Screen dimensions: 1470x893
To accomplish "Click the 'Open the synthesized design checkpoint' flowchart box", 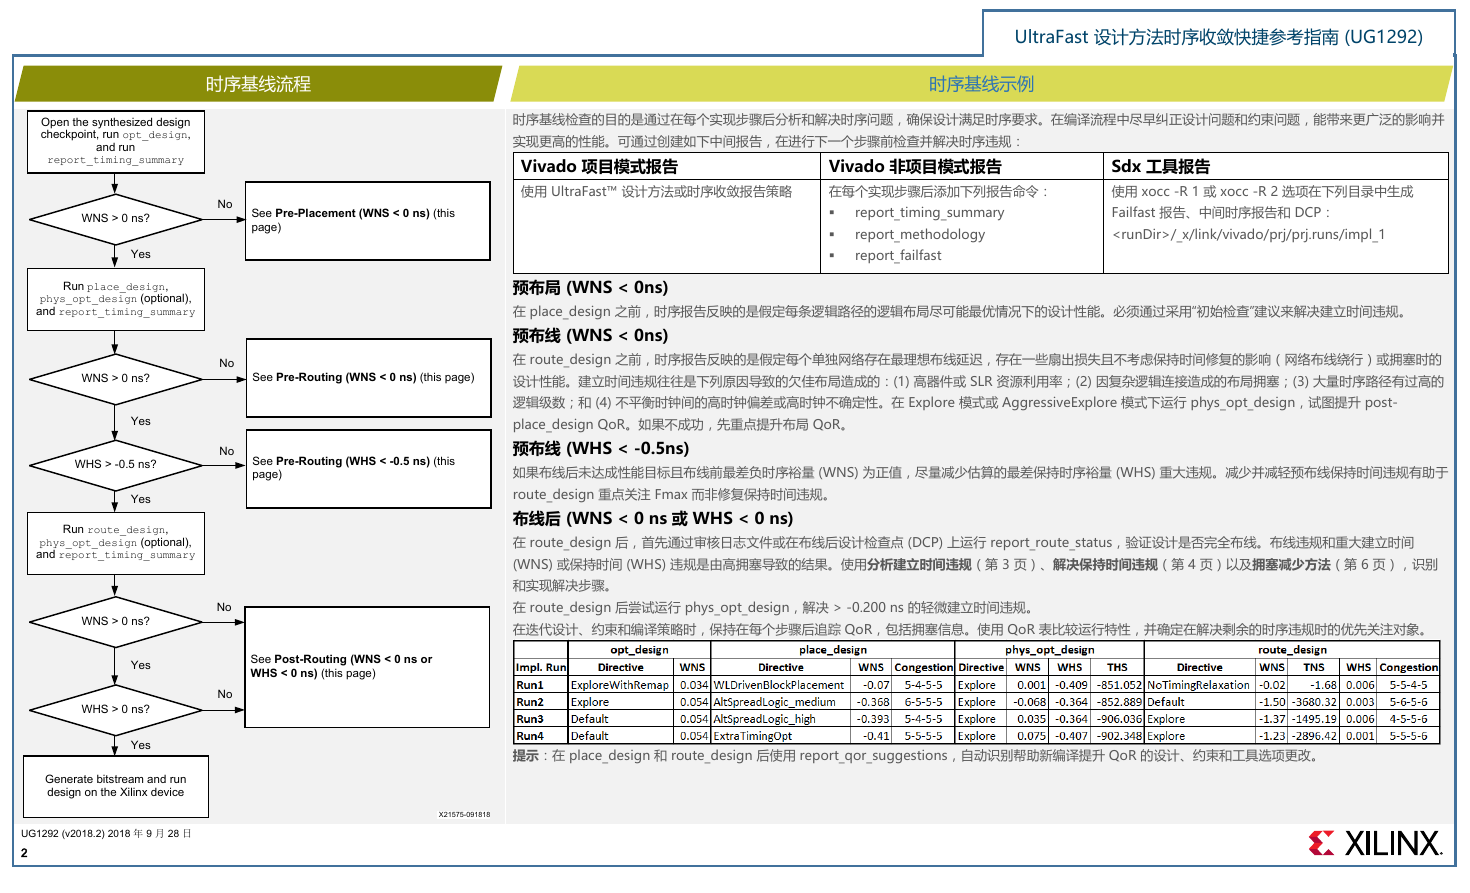I will coord(116,141).
